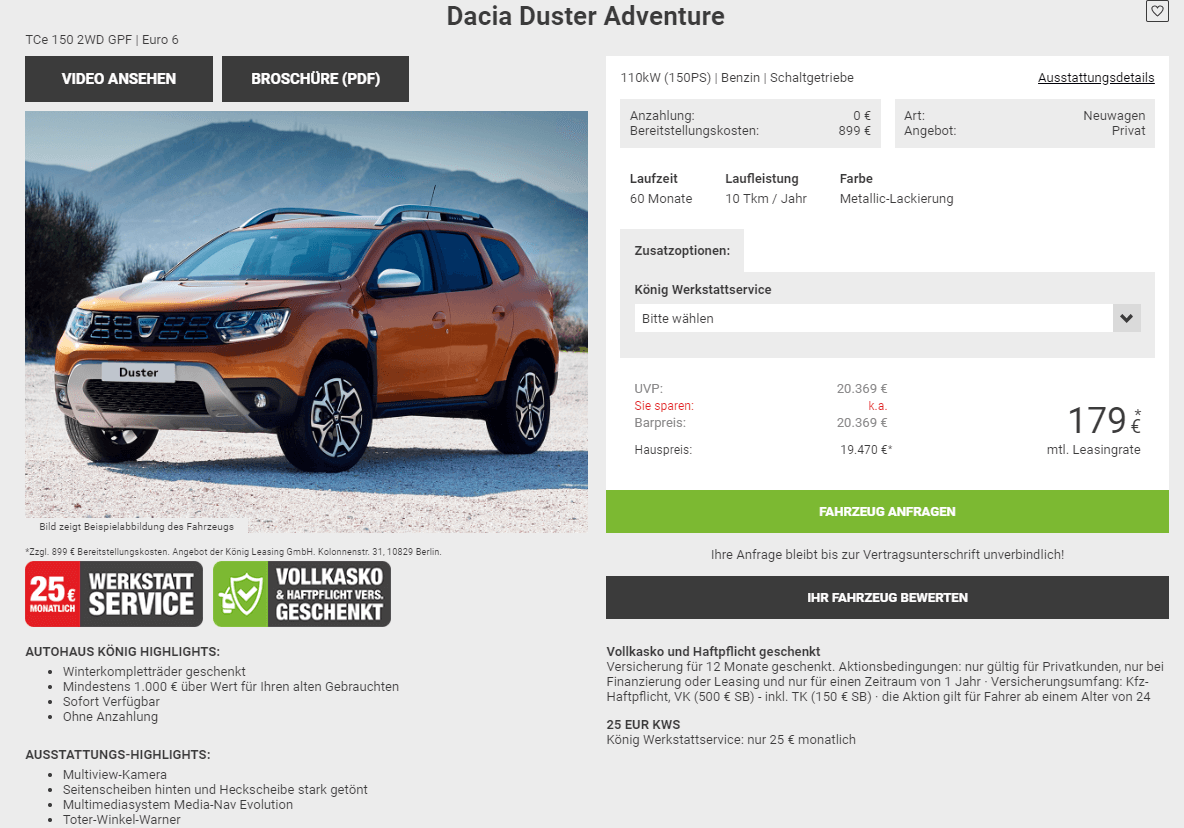The image size is (1184, 828).
Task: Select the Zusatzoptionen tab
Action: [x=682, y=251]
